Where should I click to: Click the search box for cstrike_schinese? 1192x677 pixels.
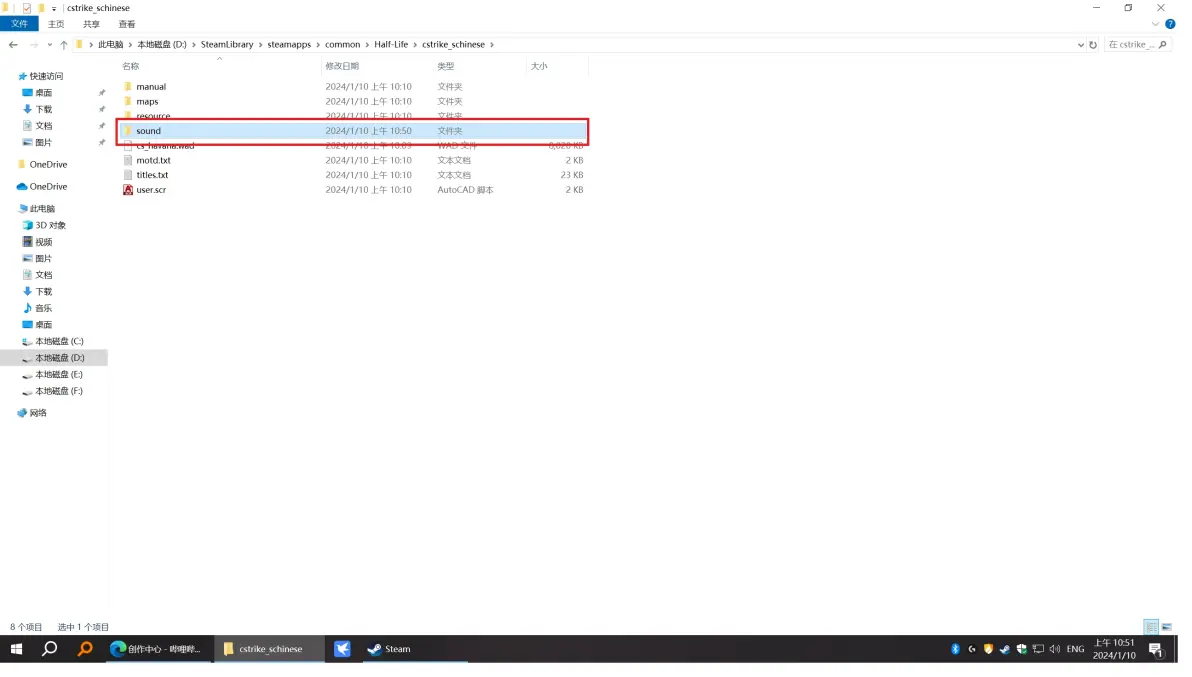pos(1136,45)
